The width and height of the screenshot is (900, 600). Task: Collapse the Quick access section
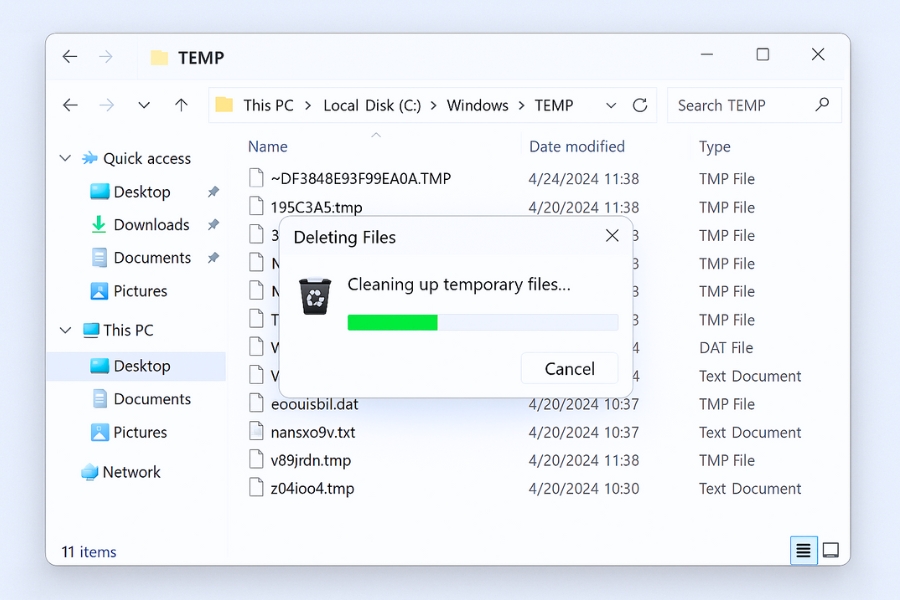coord(66,158)
